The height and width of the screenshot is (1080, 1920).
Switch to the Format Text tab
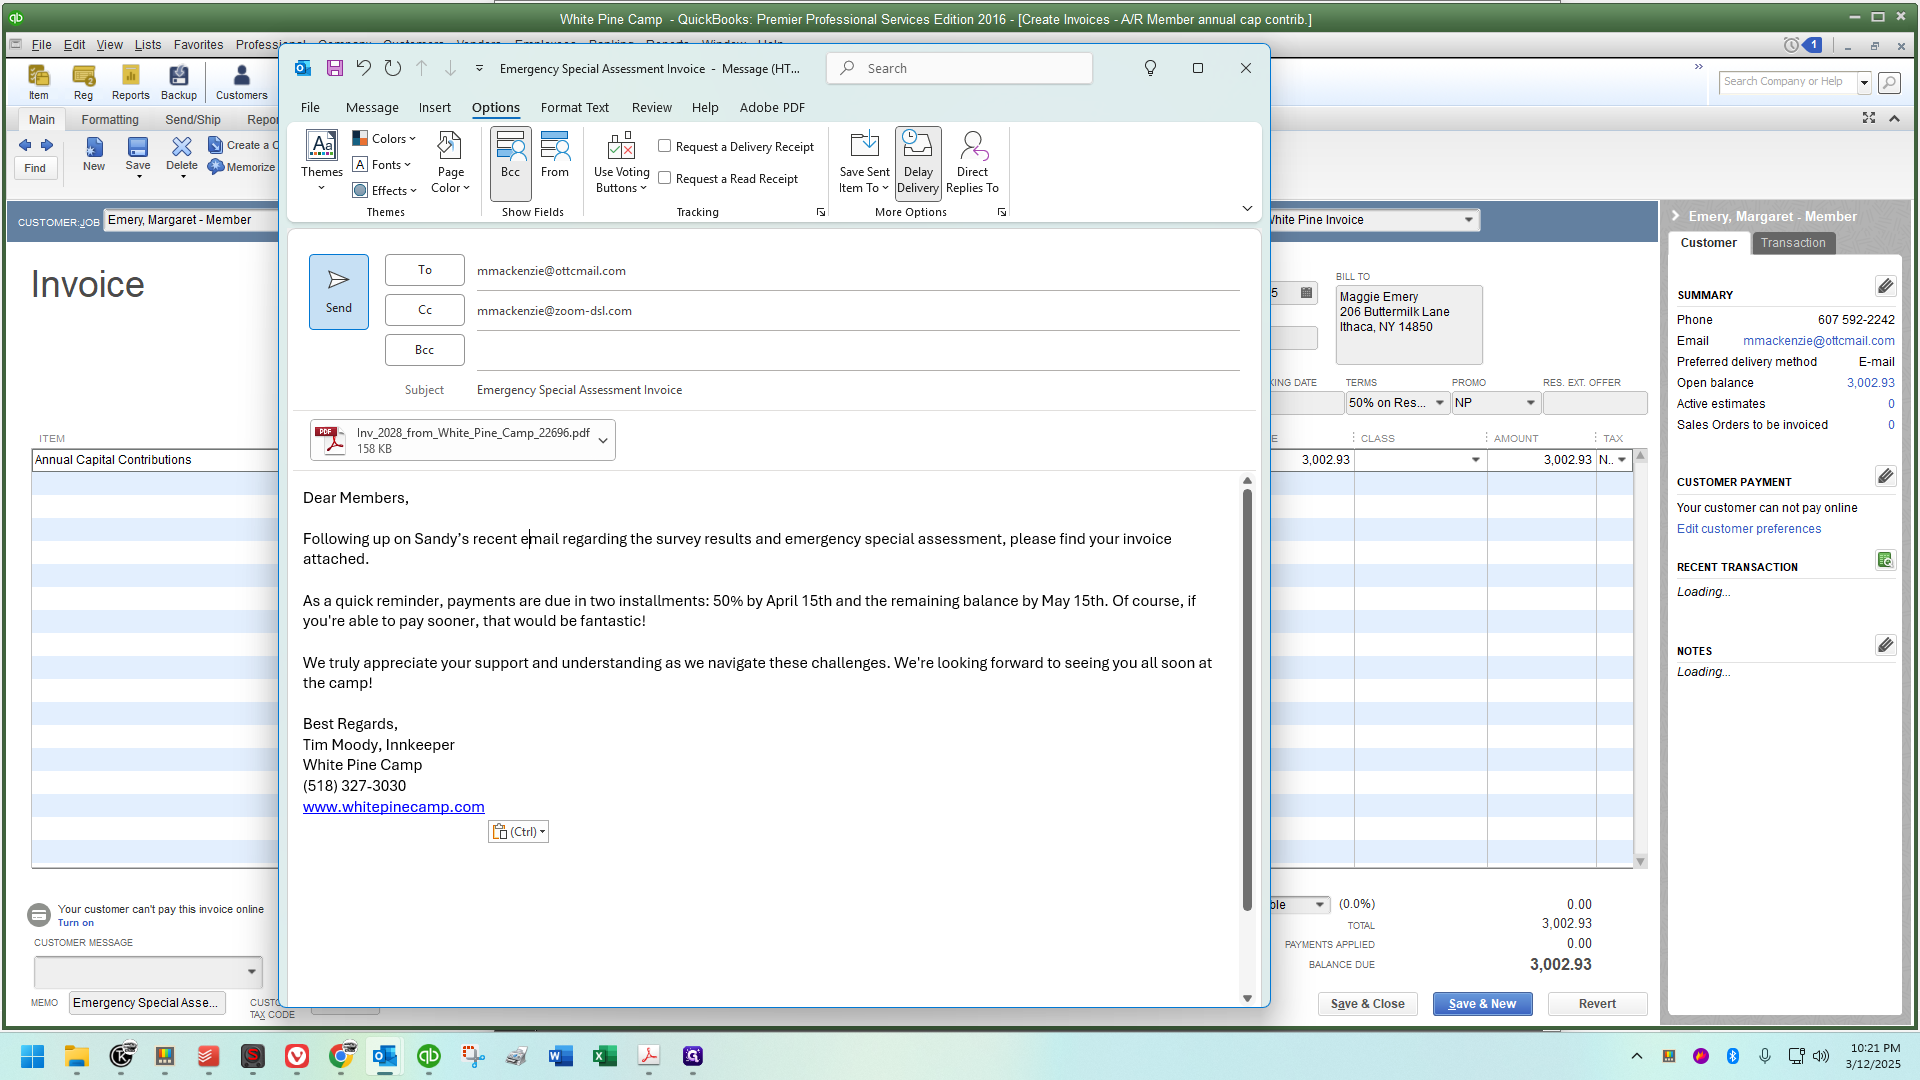pos(574,107)
